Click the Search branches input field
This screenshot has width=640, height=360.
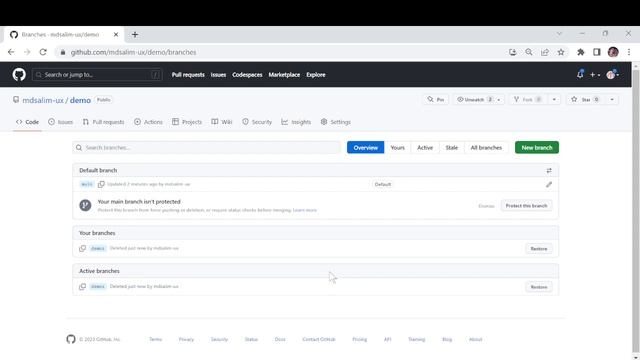pyautogui.click(x=207, y=147)
